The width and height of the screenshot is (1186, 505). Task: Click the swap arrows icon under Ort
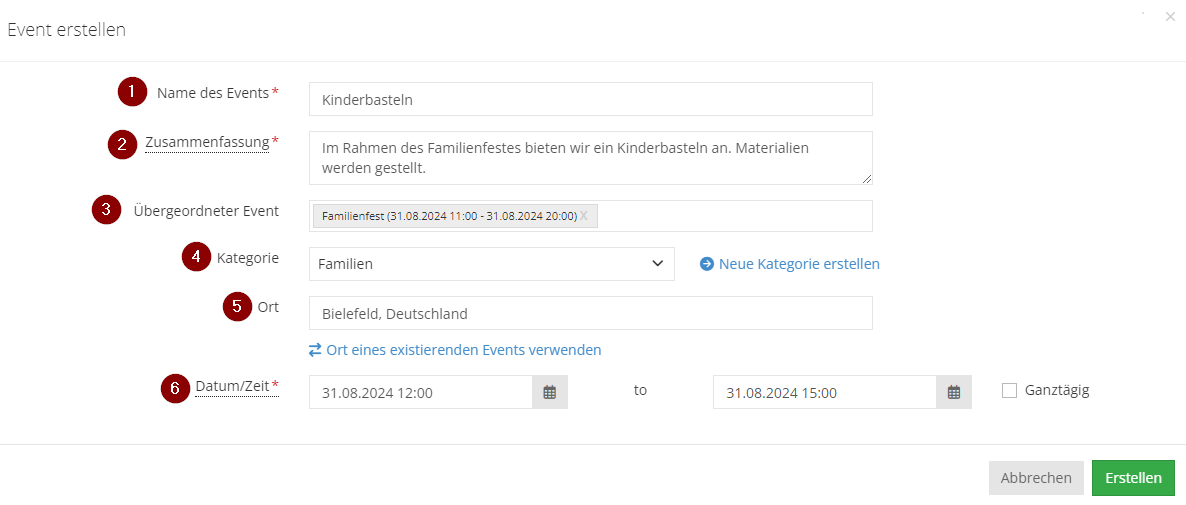tap(315, 350)
